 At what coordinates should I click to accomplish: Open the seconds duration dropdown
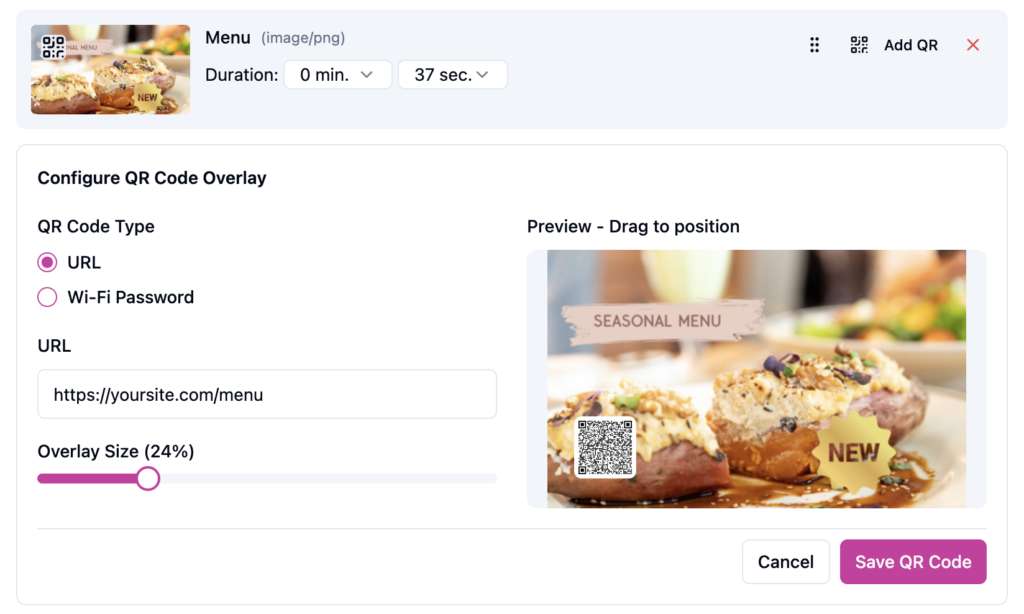point(452,75)
